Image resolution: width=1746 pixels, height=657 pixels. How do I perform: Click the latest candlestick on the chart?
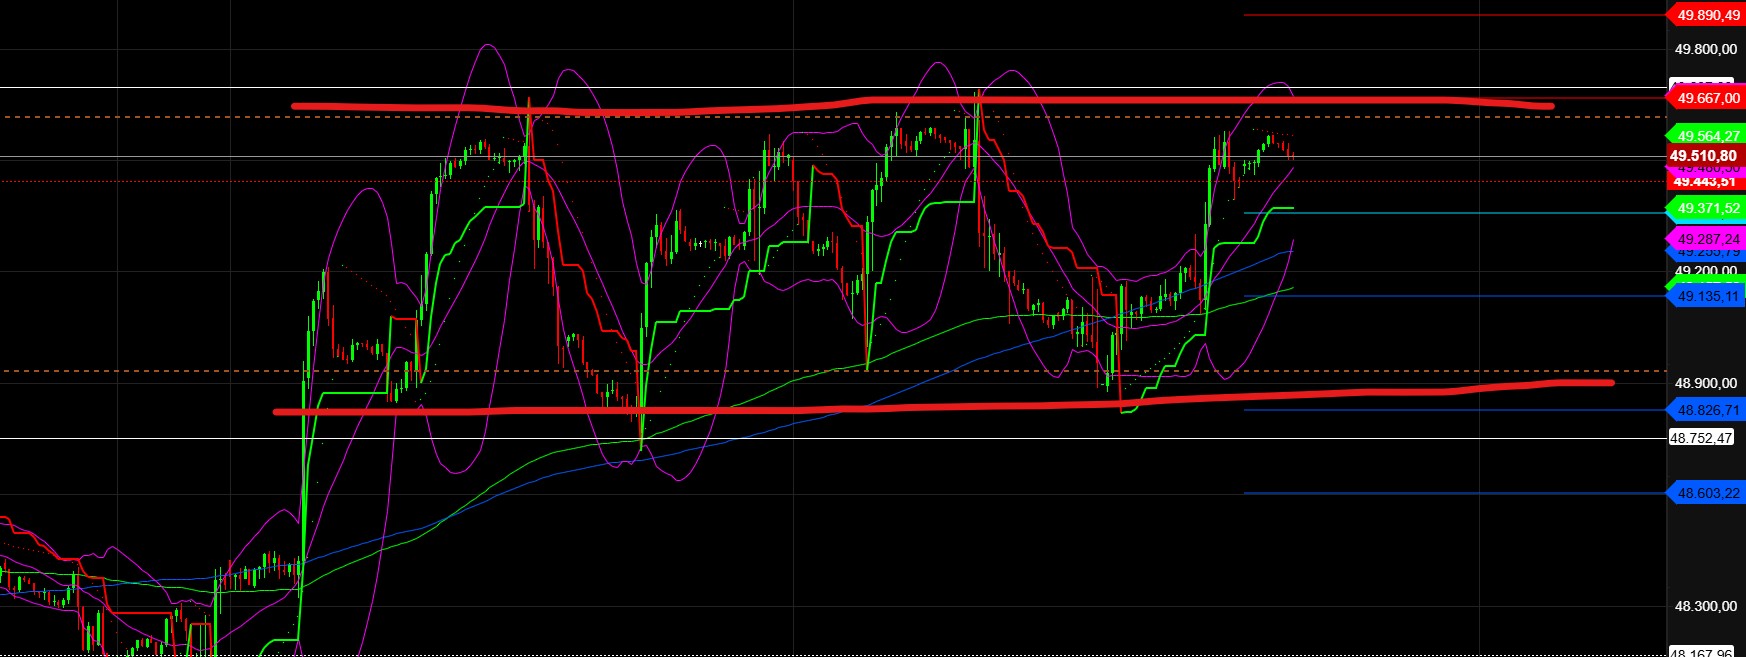click(x=1292, y=153)
